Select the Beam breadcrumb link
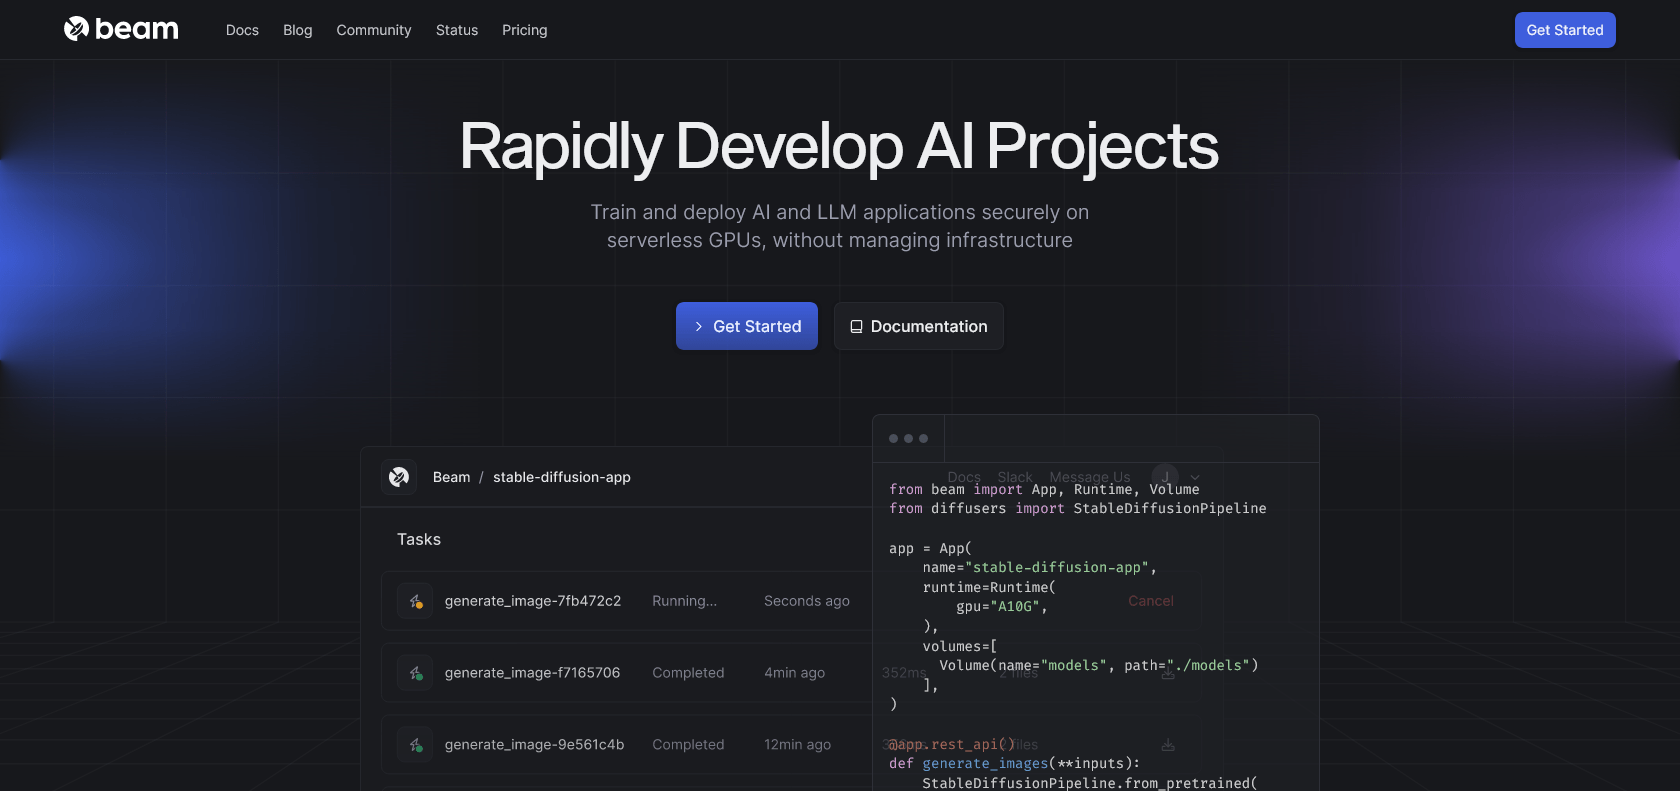The height and width of the screenshot is (791, 1680). click(x=451, y=477)
